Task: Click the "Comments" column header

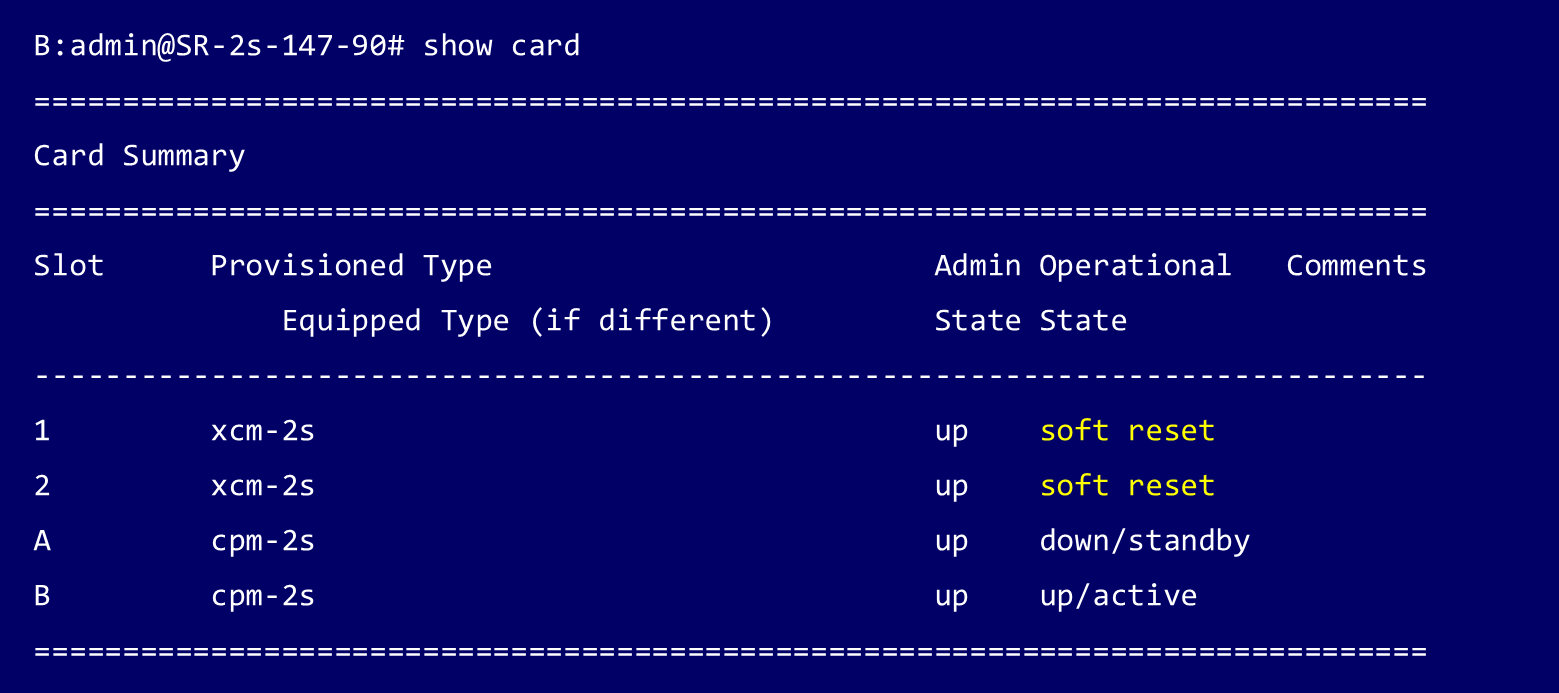Action: [x=1356, y=266]
